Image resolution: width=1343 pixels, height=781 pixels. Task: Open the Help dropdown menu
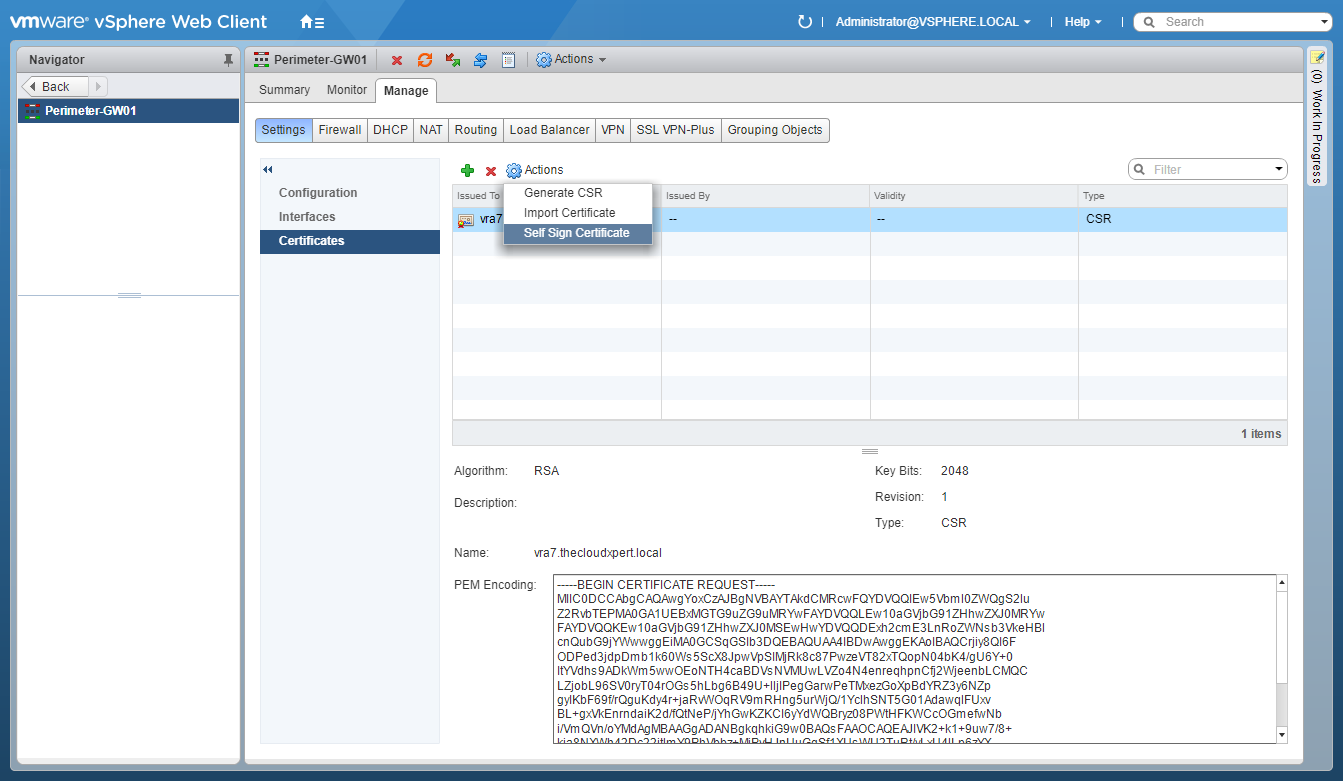point(1083,22)
